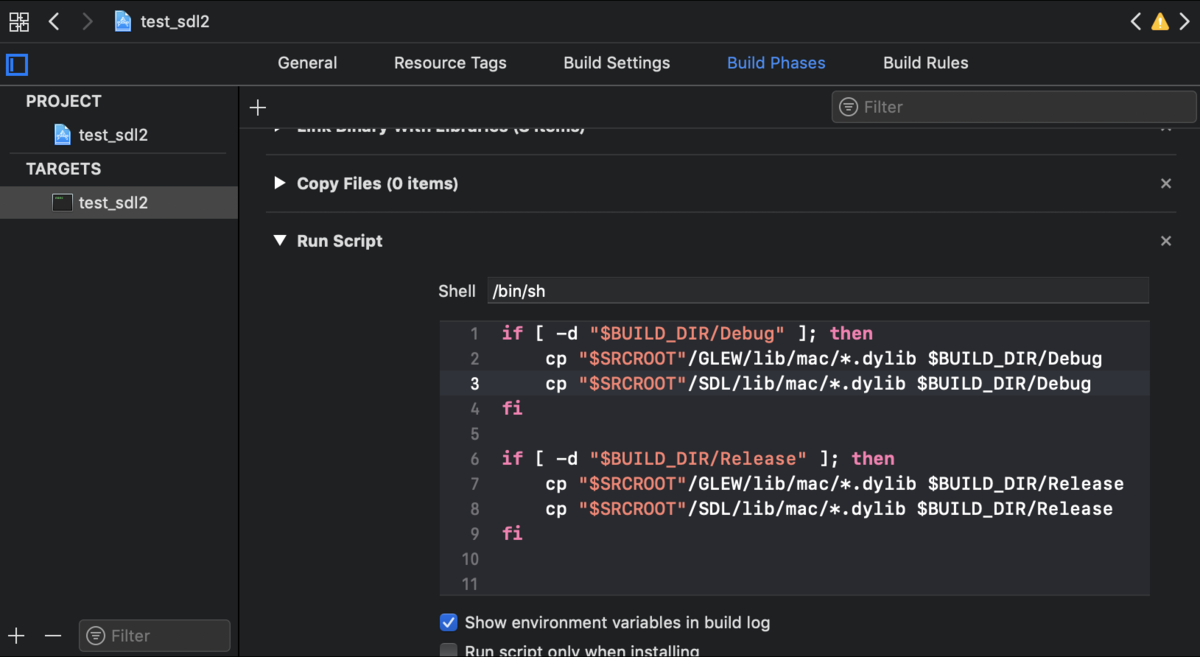Screen dimensions: 1200x657
Task: Click the fi on script line 4
Action: pos(512,408)
